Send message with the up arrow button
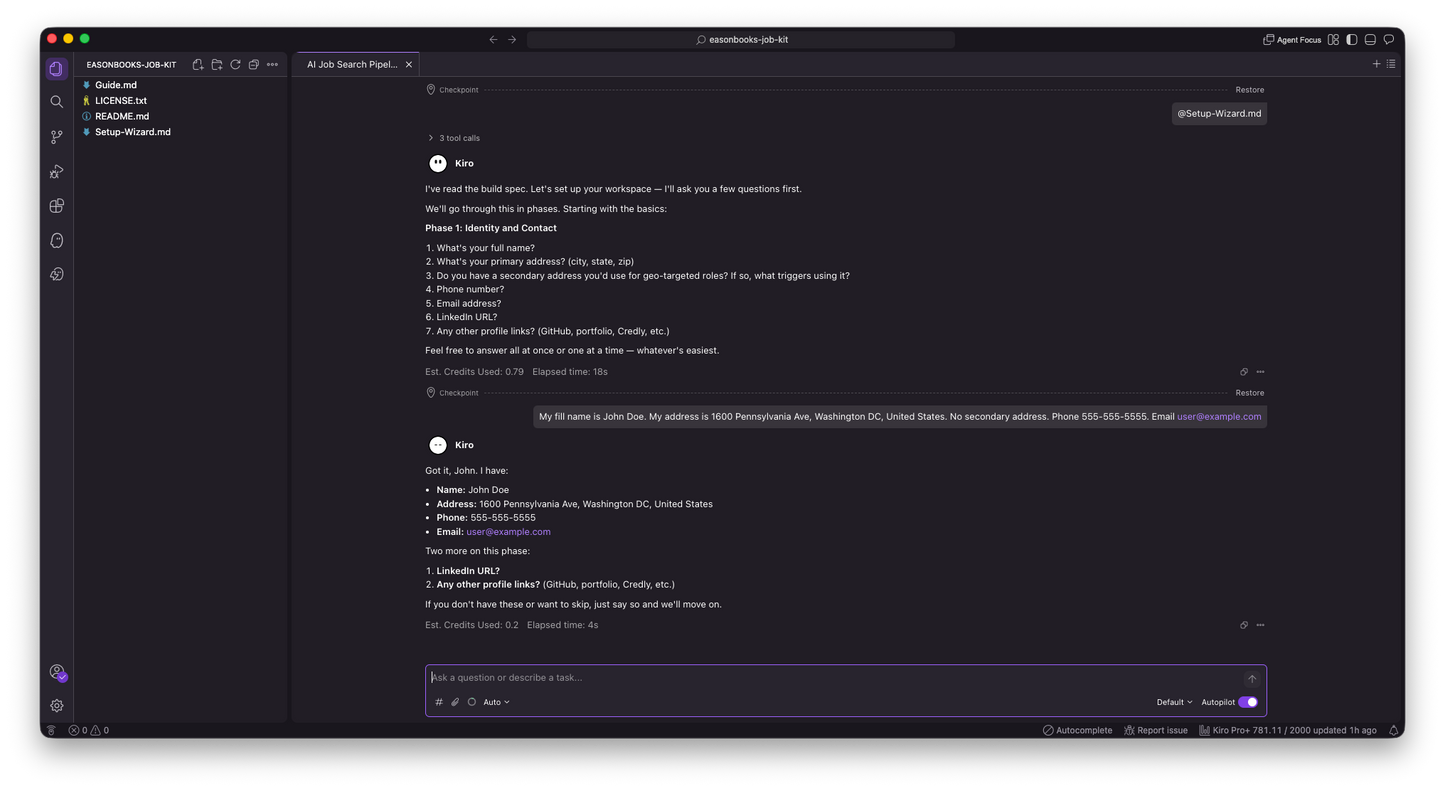The height and width of the screenshot is (791, 1445). tap(1252, 679)
